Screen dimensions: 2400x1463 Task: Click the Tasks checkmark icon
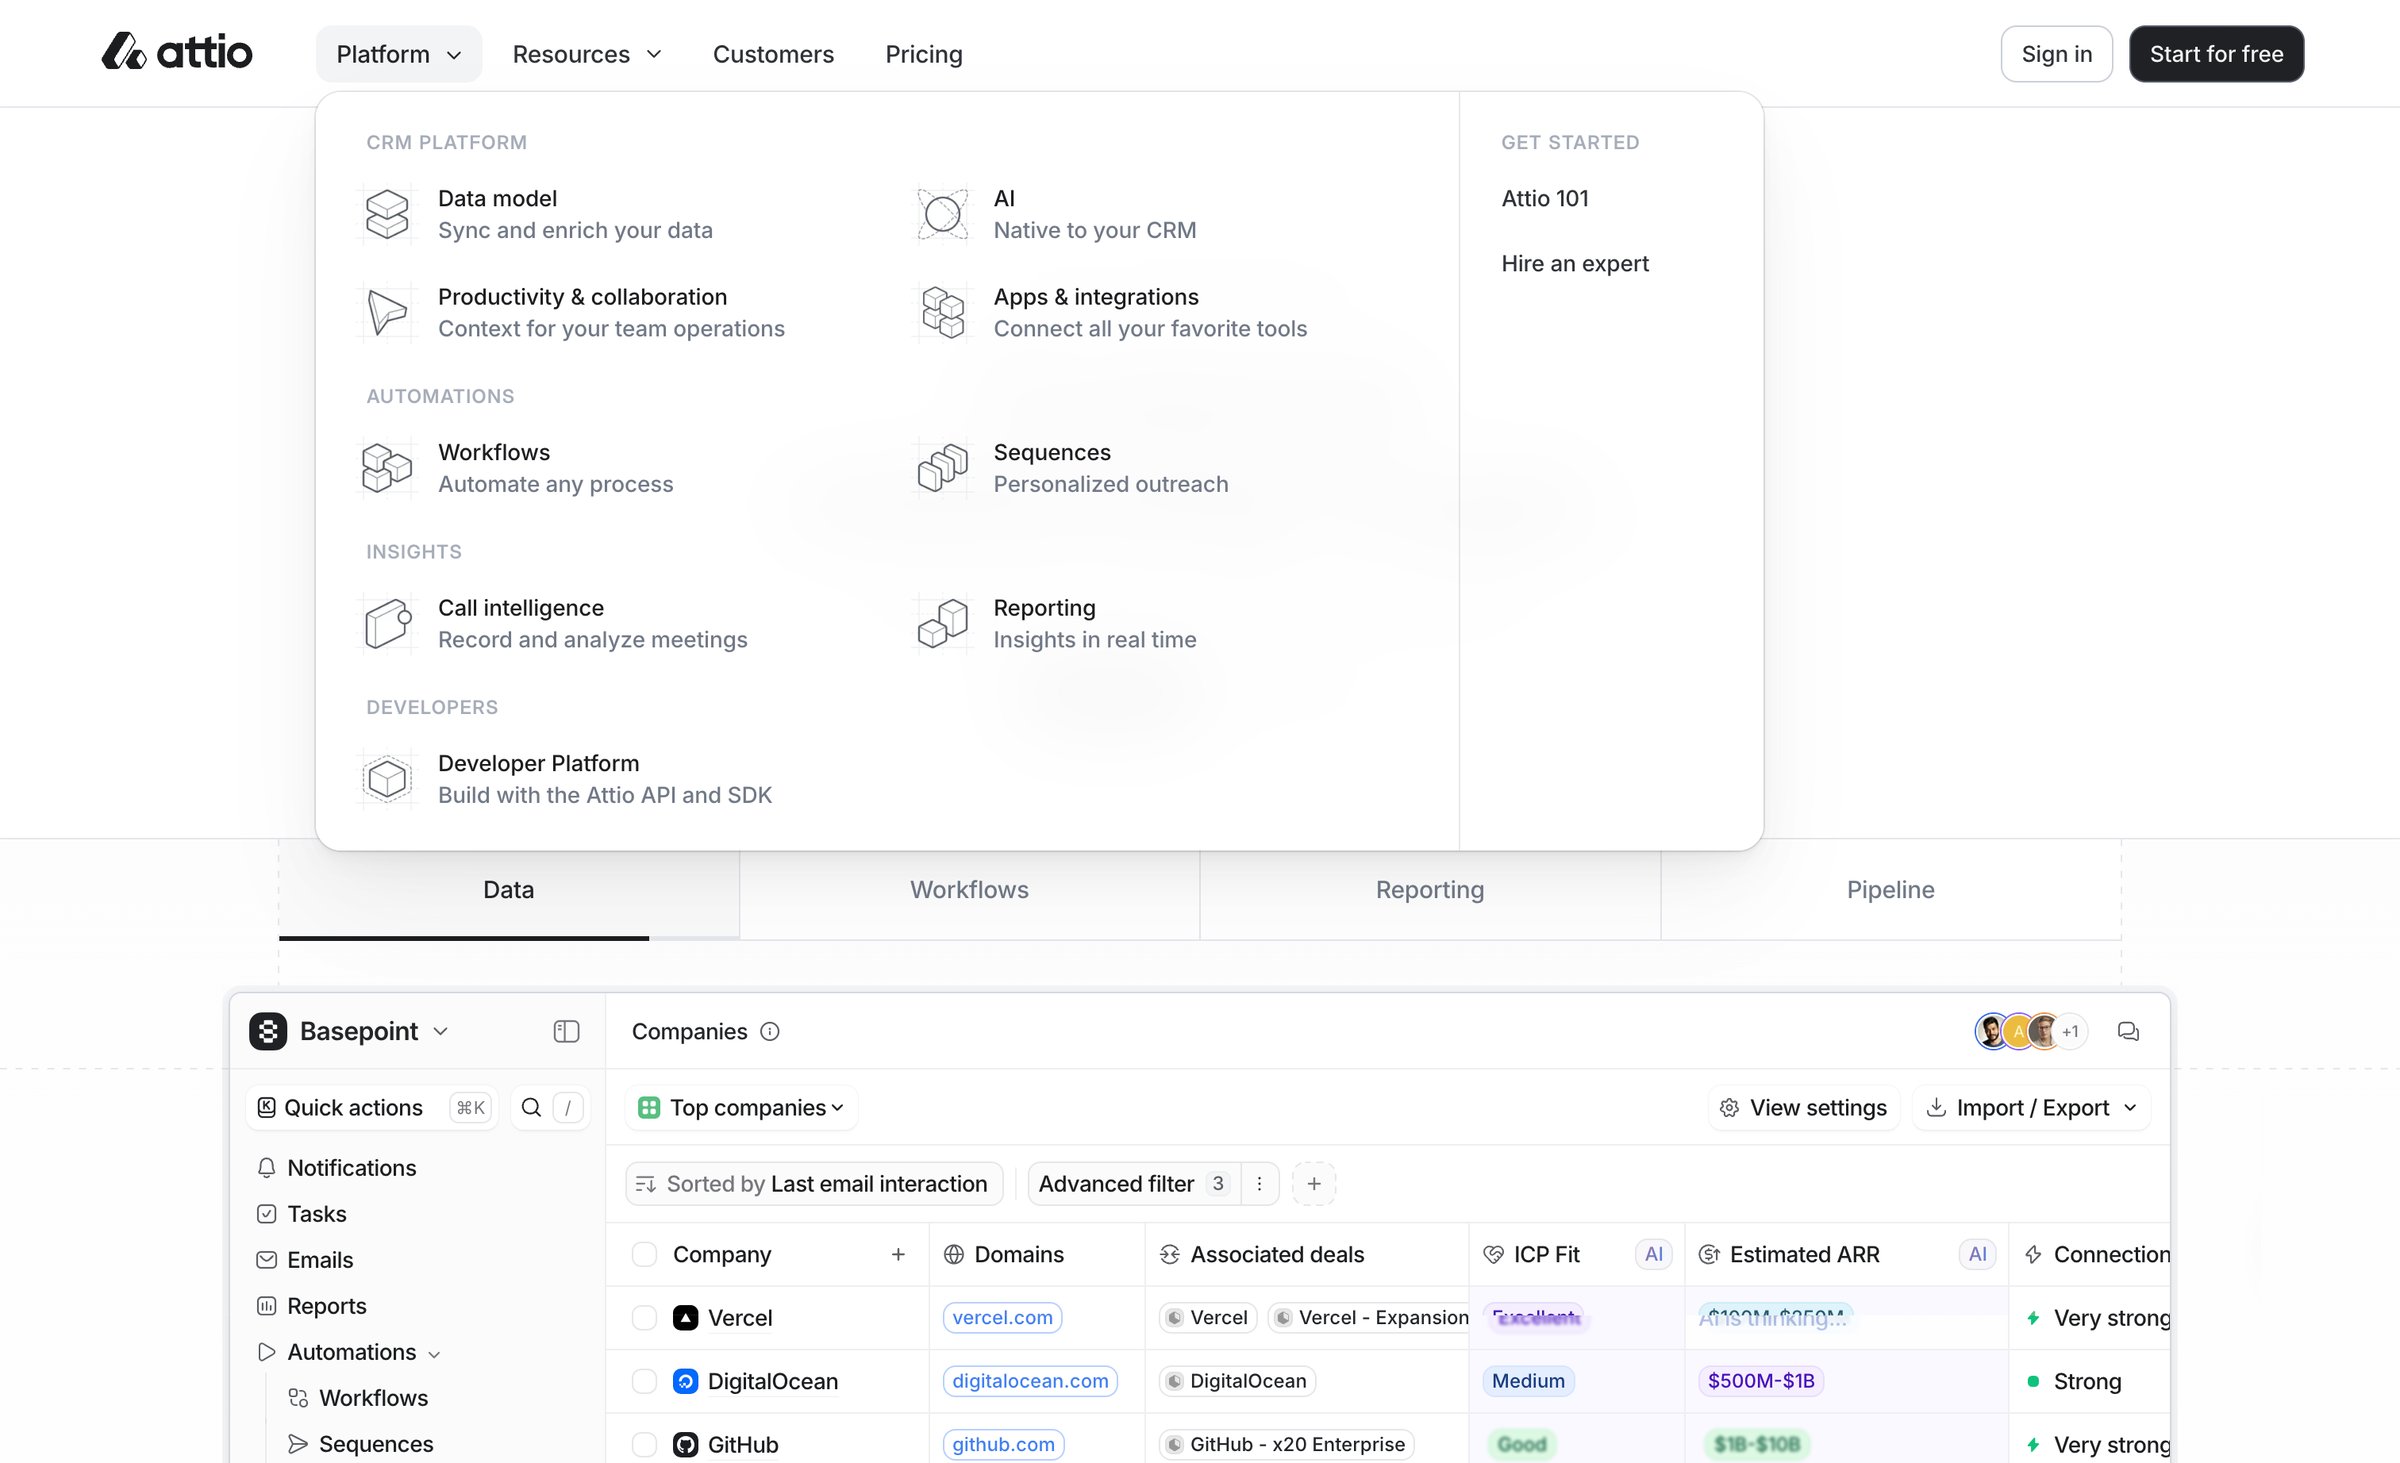point(266,1214)
